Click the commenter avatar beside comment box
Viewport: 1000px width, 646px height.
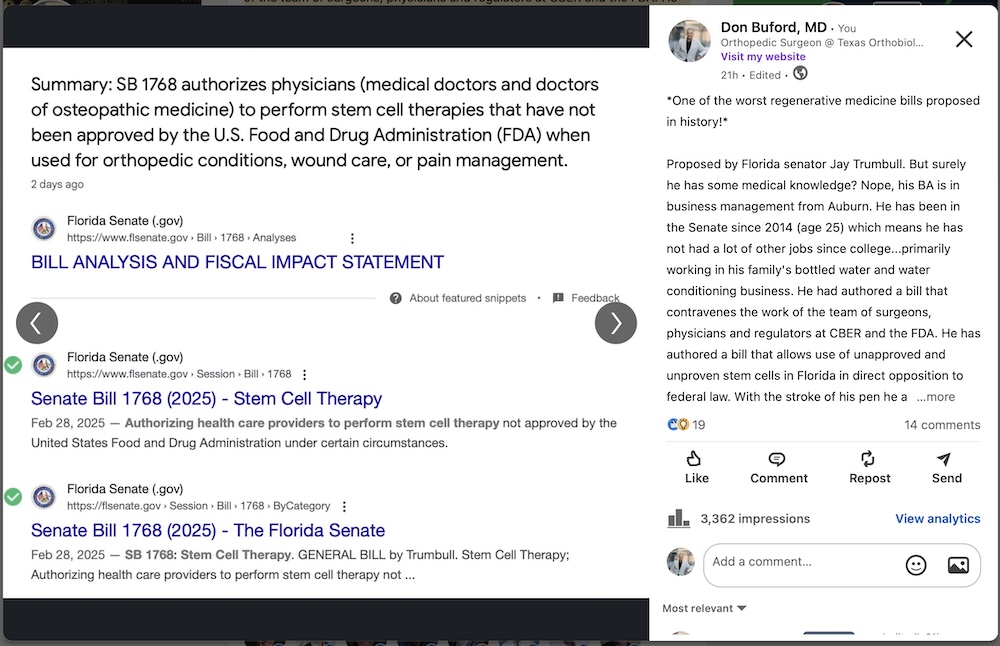coord(680,561)
